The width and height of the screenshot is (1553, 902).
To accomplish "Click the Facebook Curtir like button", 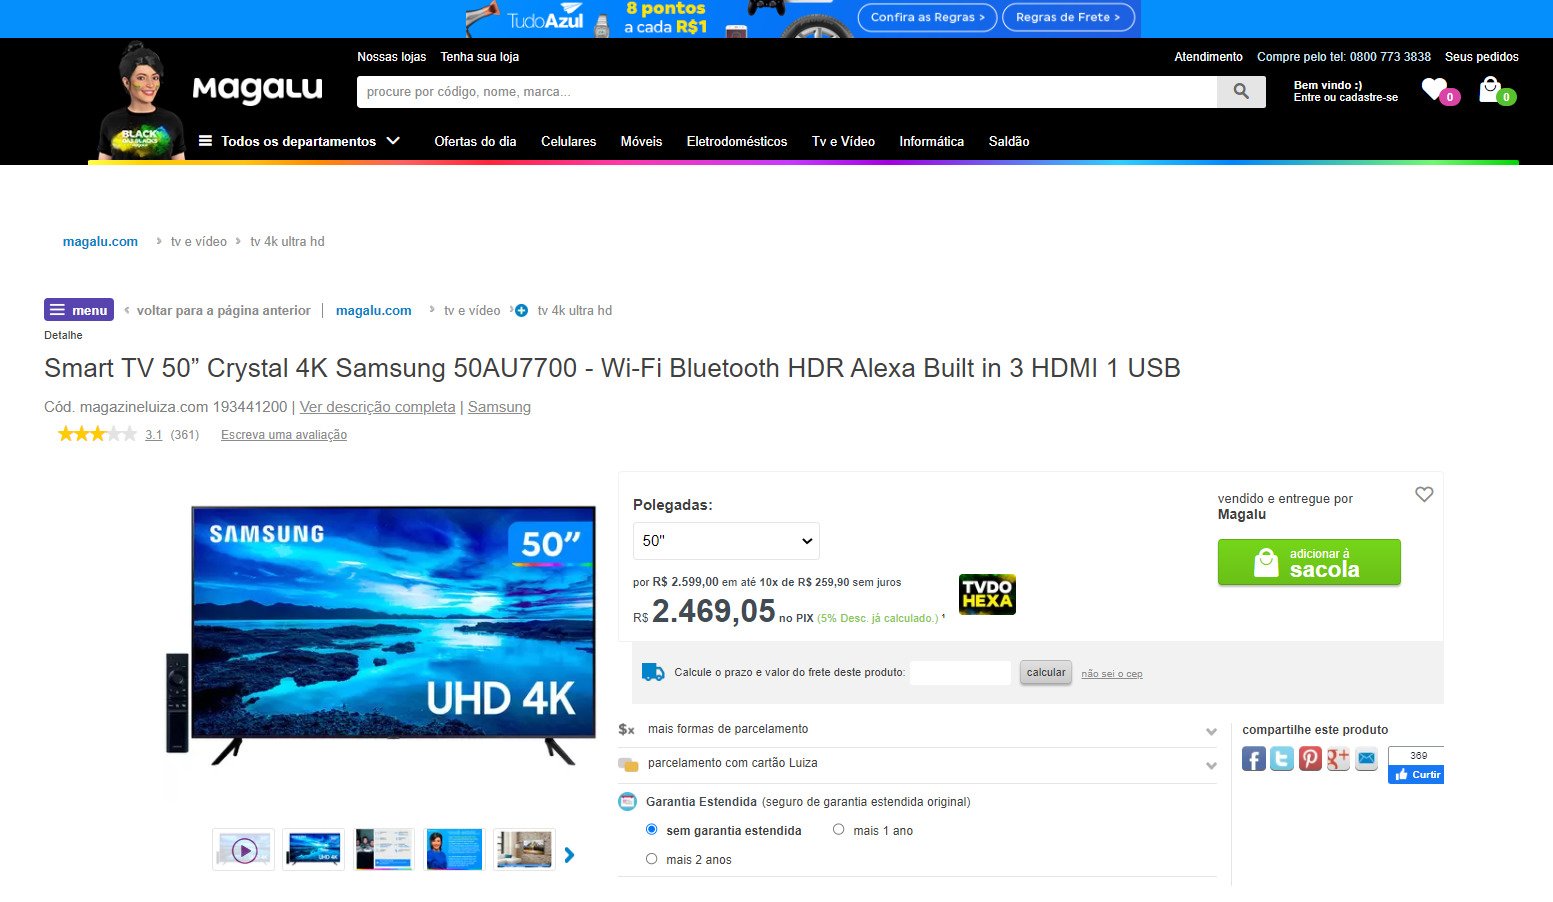I will coord(1417,774).
